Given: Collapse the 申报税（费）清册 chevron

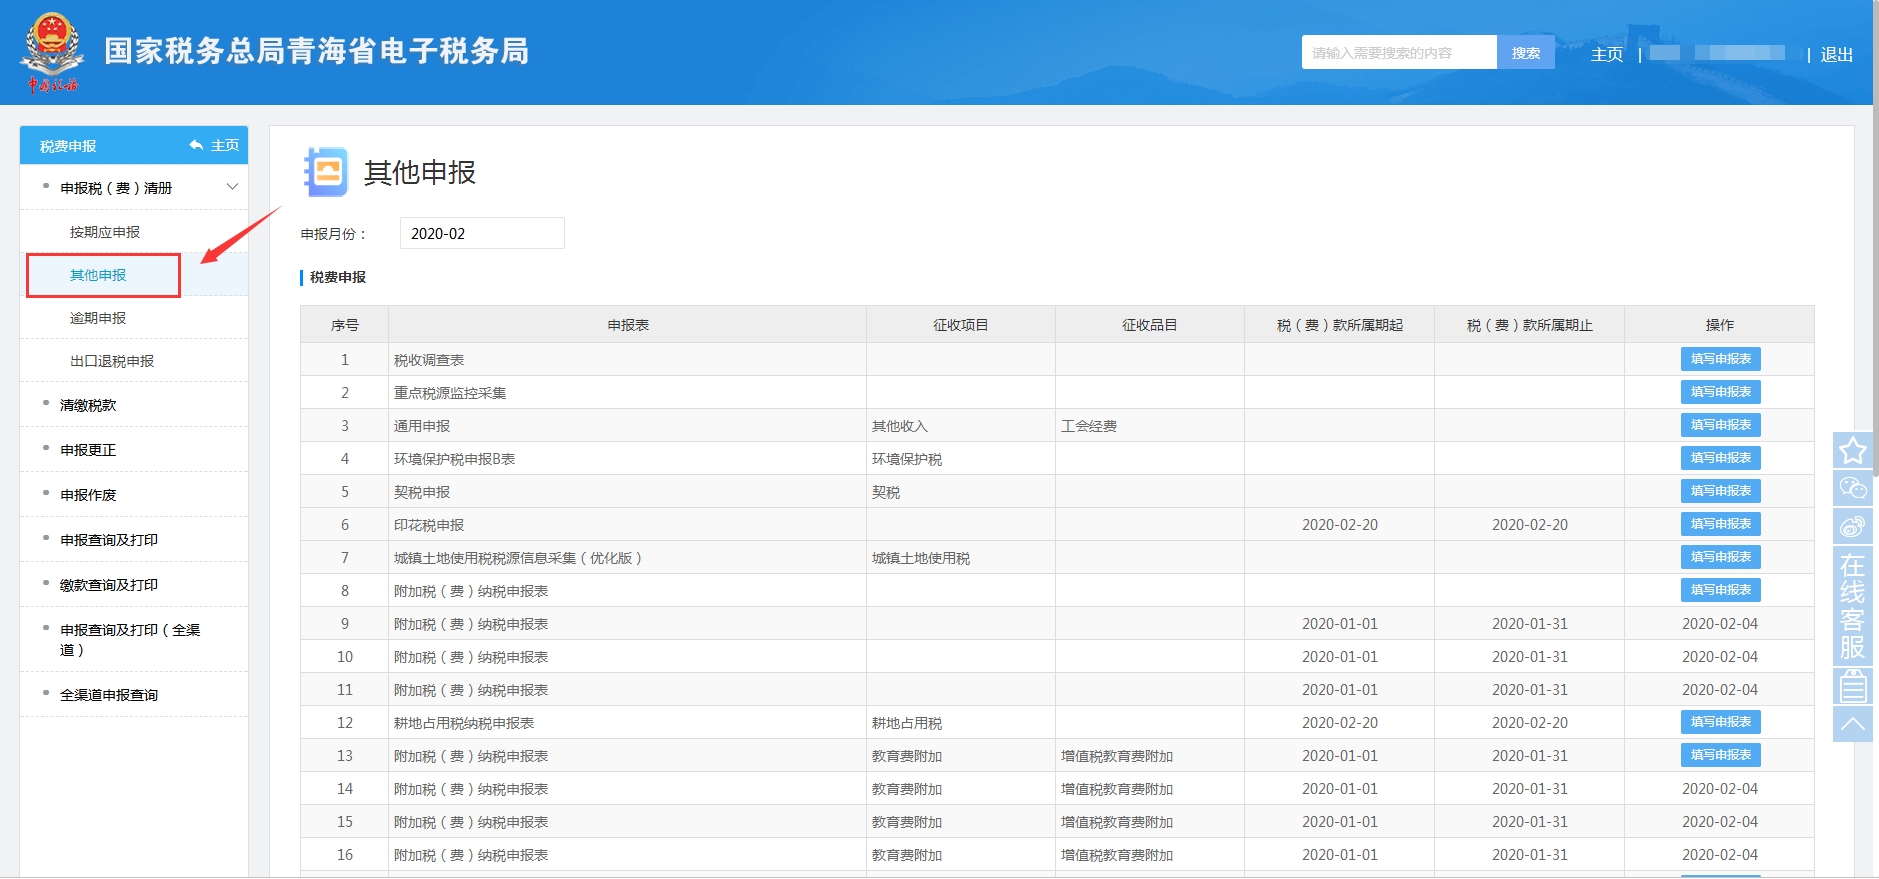Looking at the screenshot, I should (232, 188).
